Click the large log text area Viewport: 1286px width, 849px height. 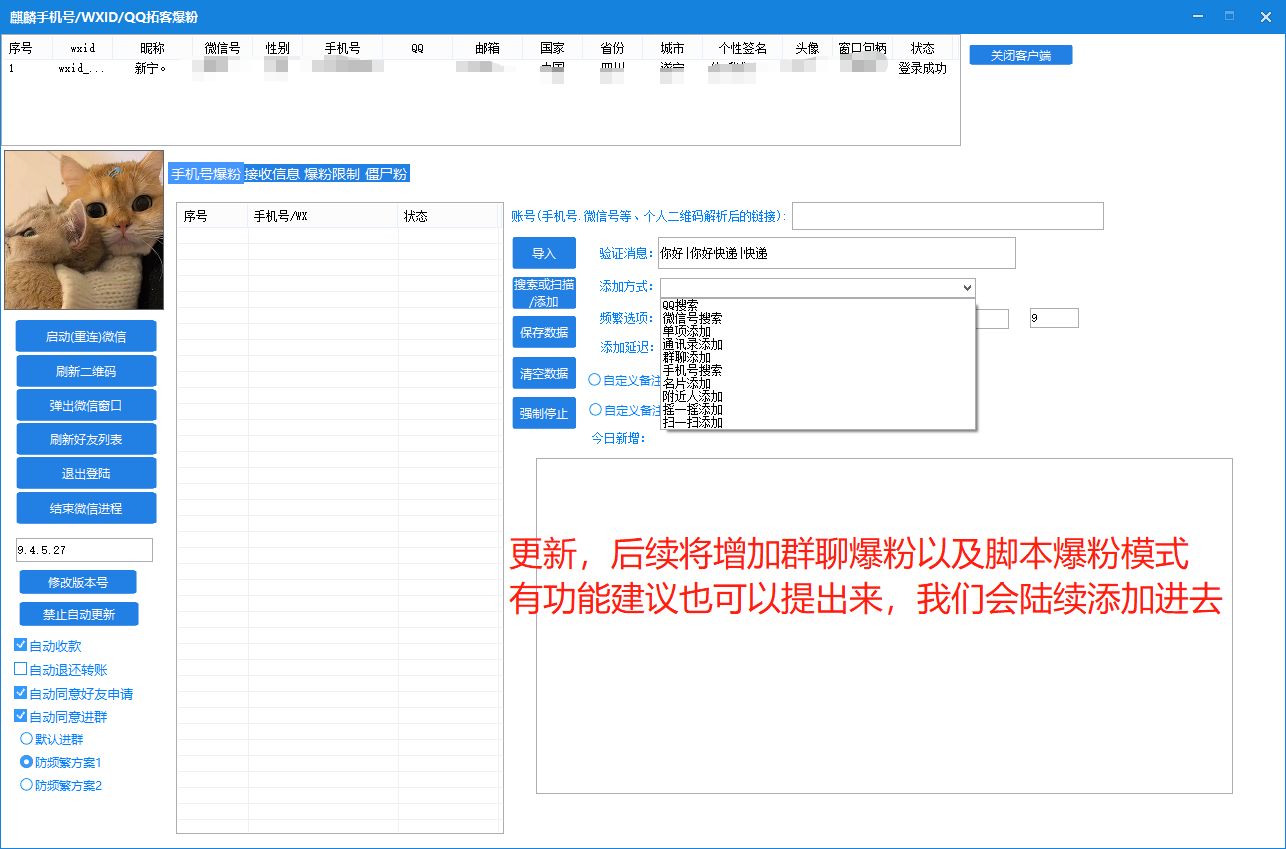(884, 626)
